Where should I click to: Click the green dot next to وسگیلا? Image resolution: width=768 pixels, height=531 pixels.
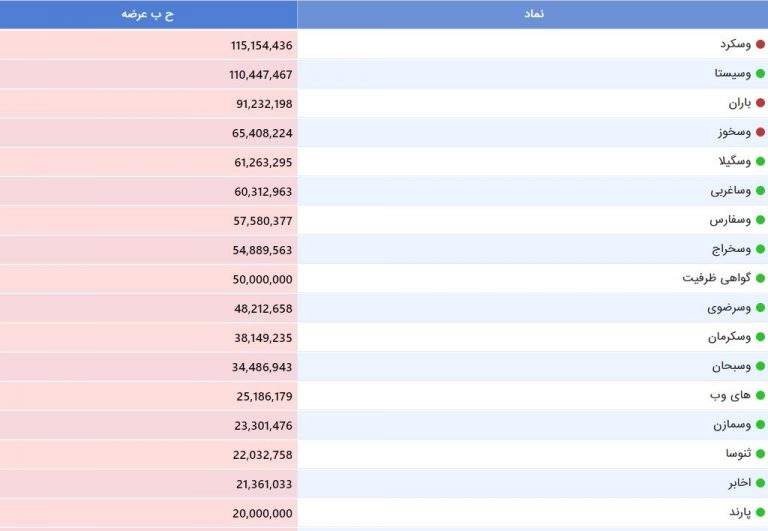point(760,161)
